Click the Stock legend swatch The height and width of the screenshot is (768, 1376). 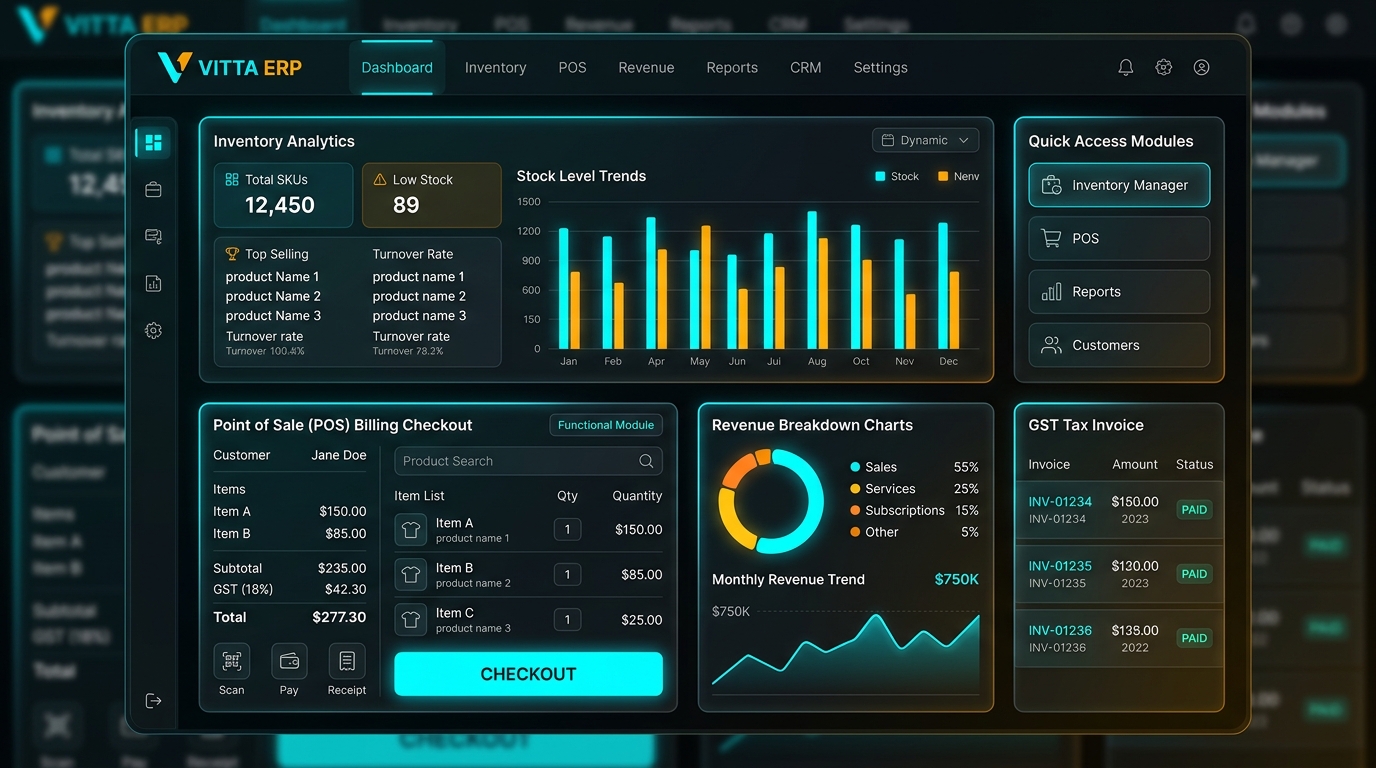coord(880,176)
